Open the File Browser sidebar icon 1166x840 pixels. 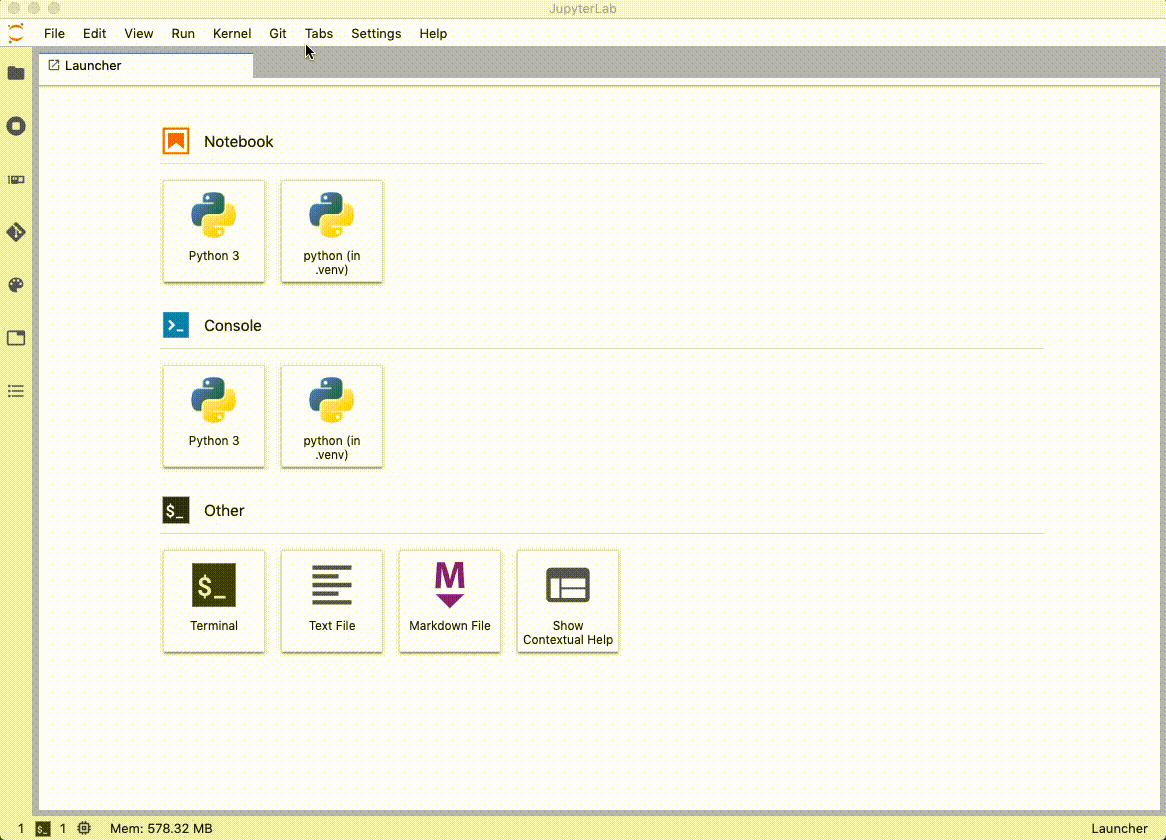pyautogui.click(x=16, y=73)
